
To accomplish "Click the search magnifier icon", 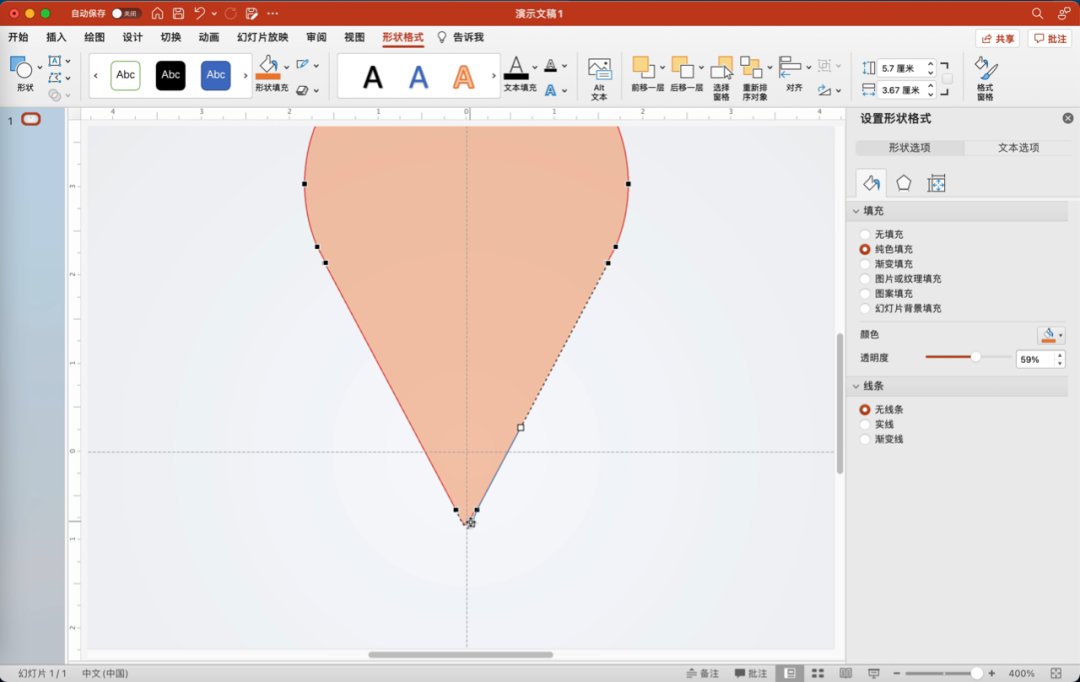I will click(x=1037, y=13).
